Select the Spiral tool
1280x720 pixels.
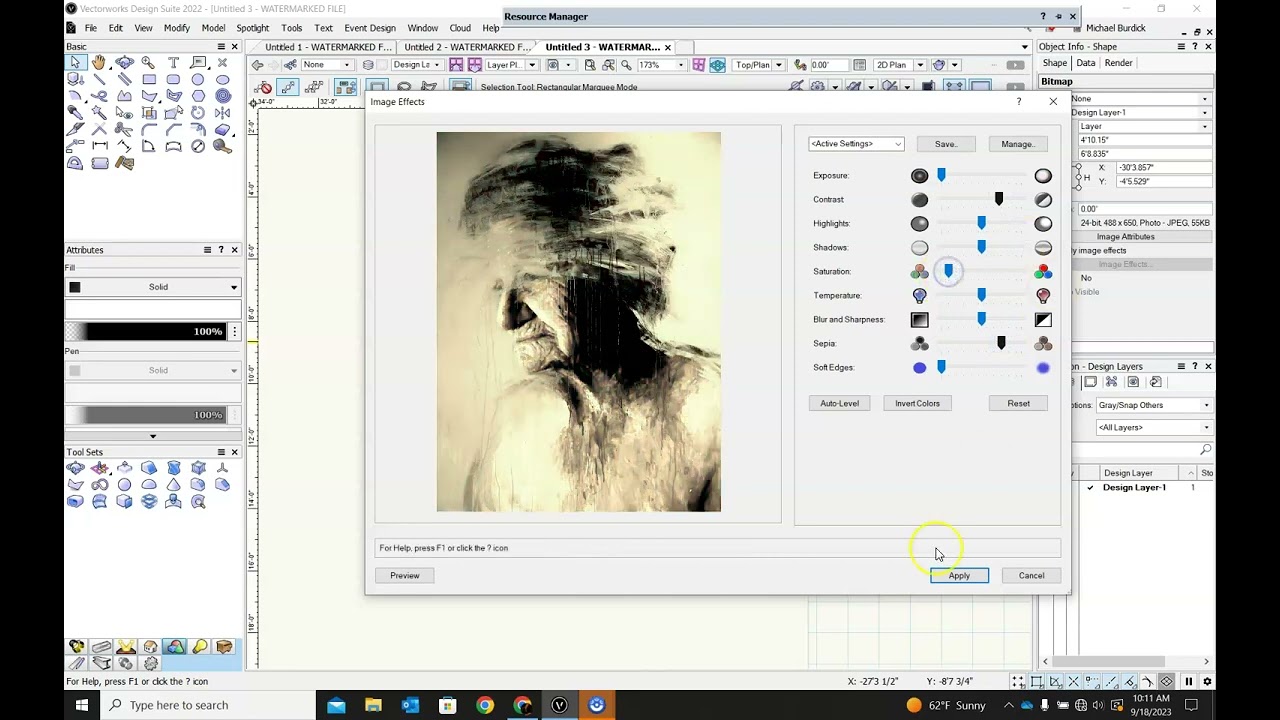223,96
